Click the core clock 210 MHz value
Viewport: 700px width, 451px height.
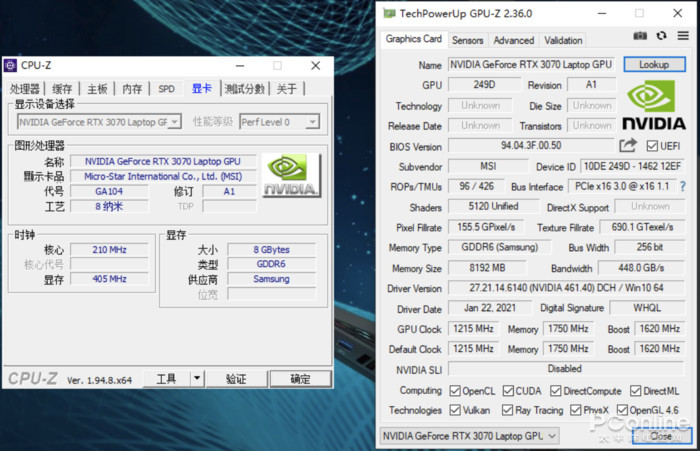(x=109, y=250)
